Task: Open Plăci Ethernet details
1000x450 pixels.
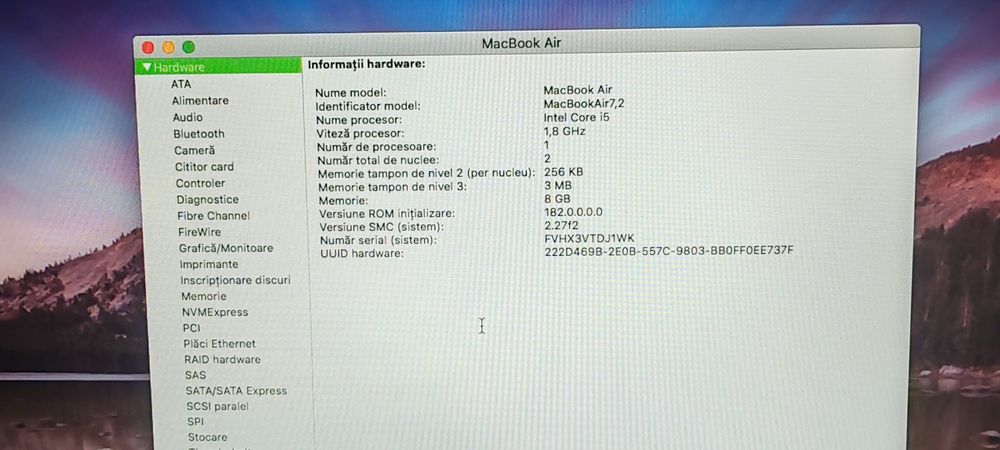Action: tap(219, 344)
